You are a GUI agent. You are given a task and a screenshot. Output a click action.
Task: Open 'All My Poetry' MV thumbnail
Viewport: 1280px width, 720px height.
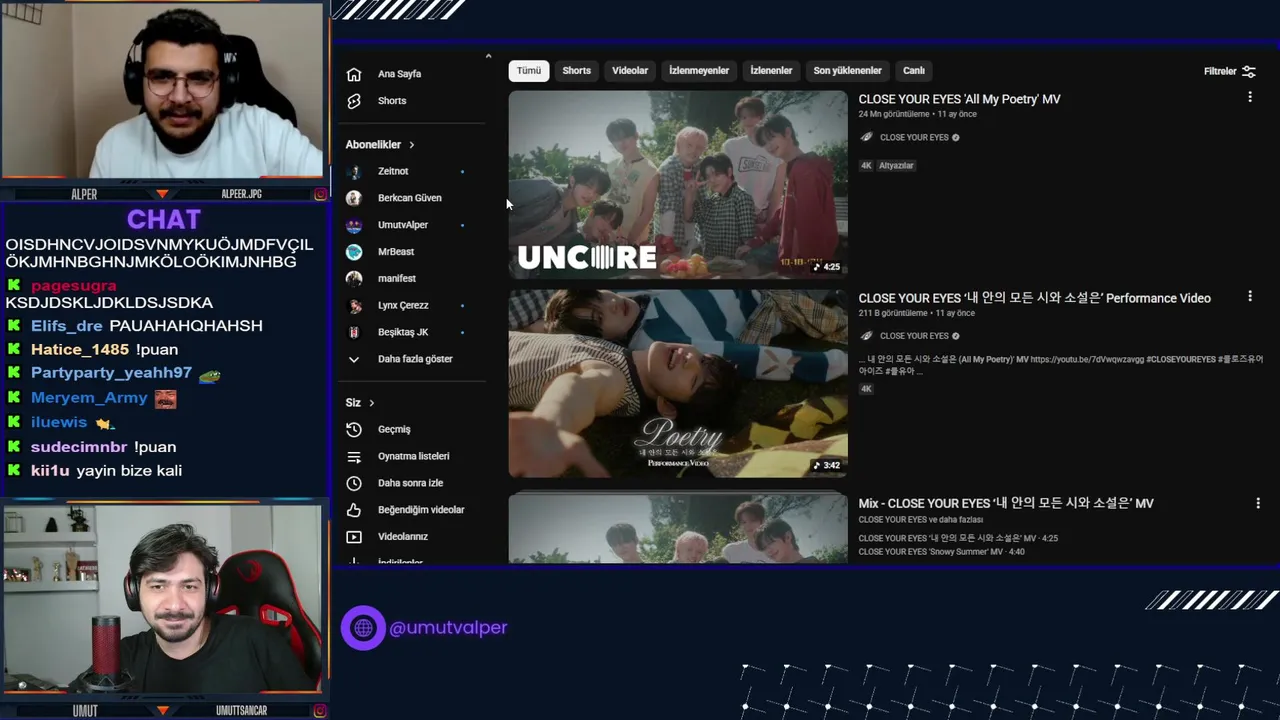(x=678, y=185)
